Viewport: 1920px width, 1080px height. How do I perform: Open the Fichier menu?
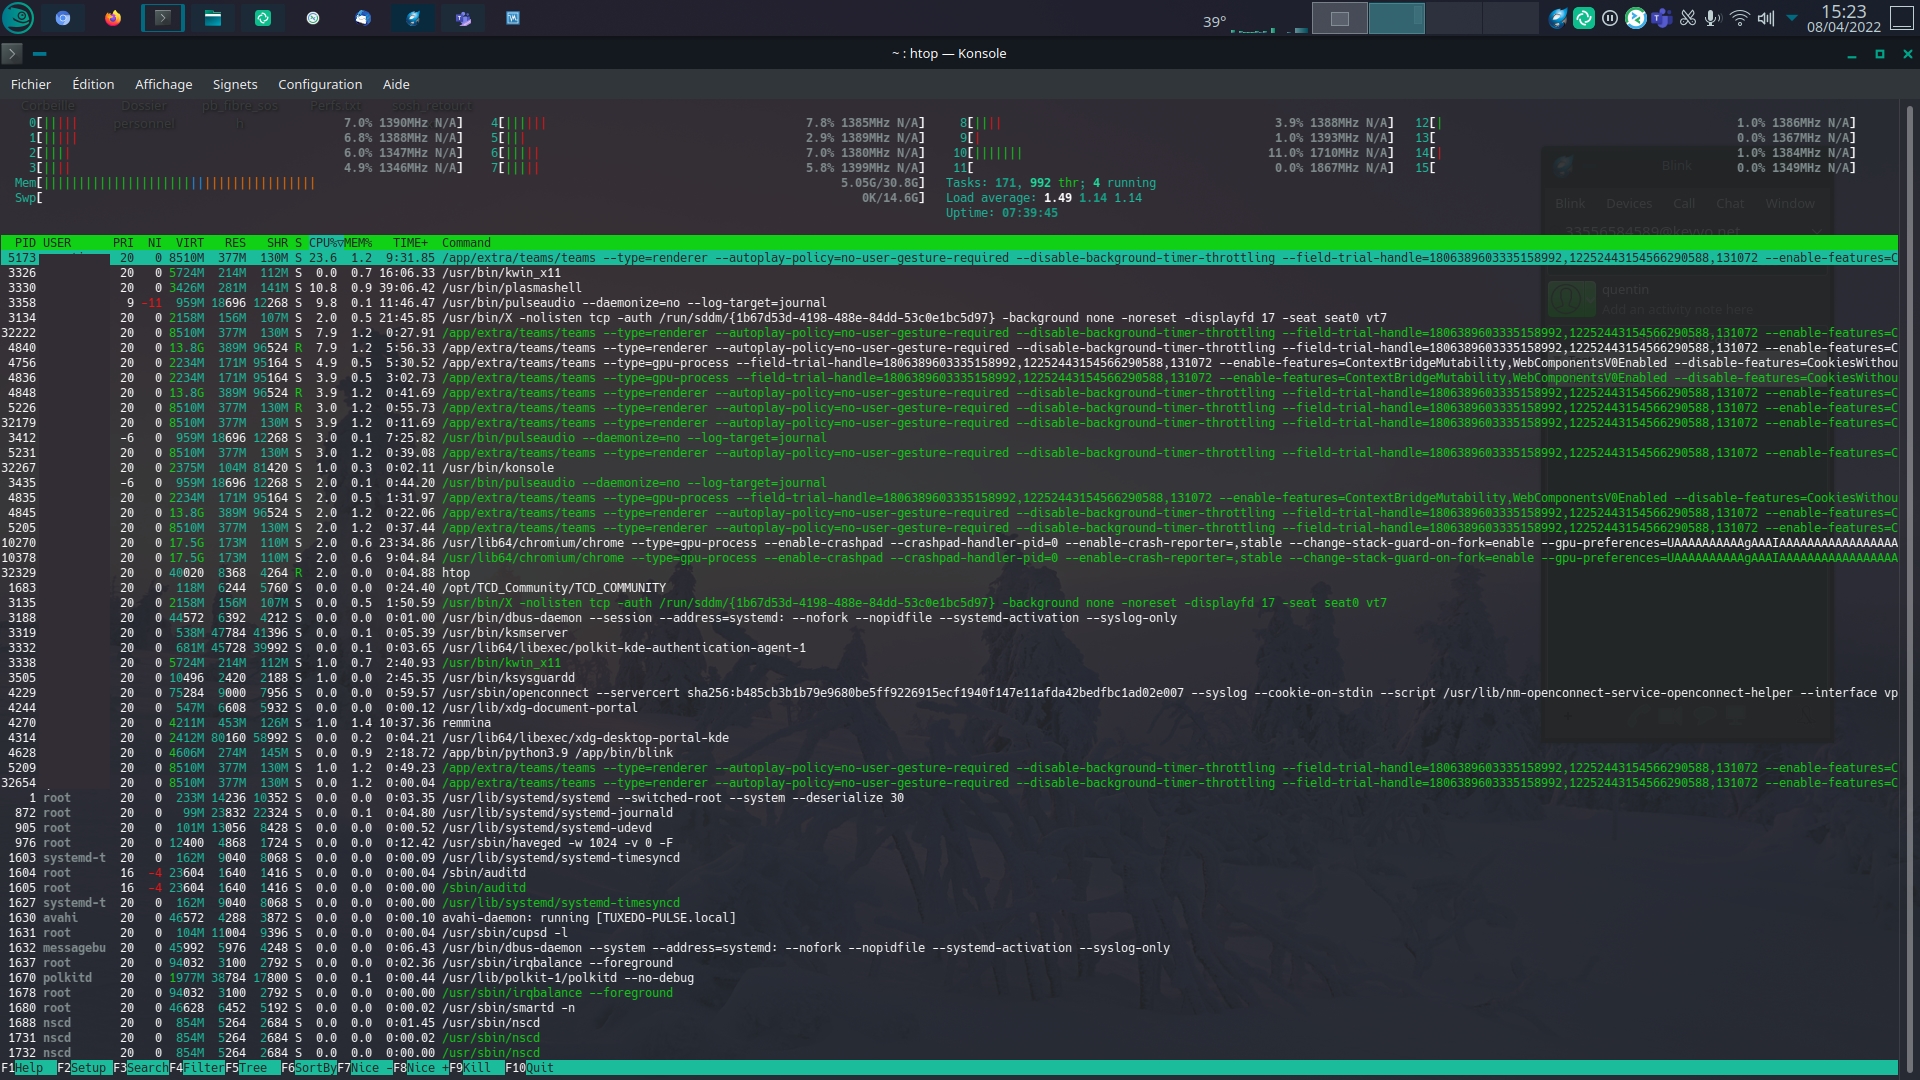click(31, 84)
